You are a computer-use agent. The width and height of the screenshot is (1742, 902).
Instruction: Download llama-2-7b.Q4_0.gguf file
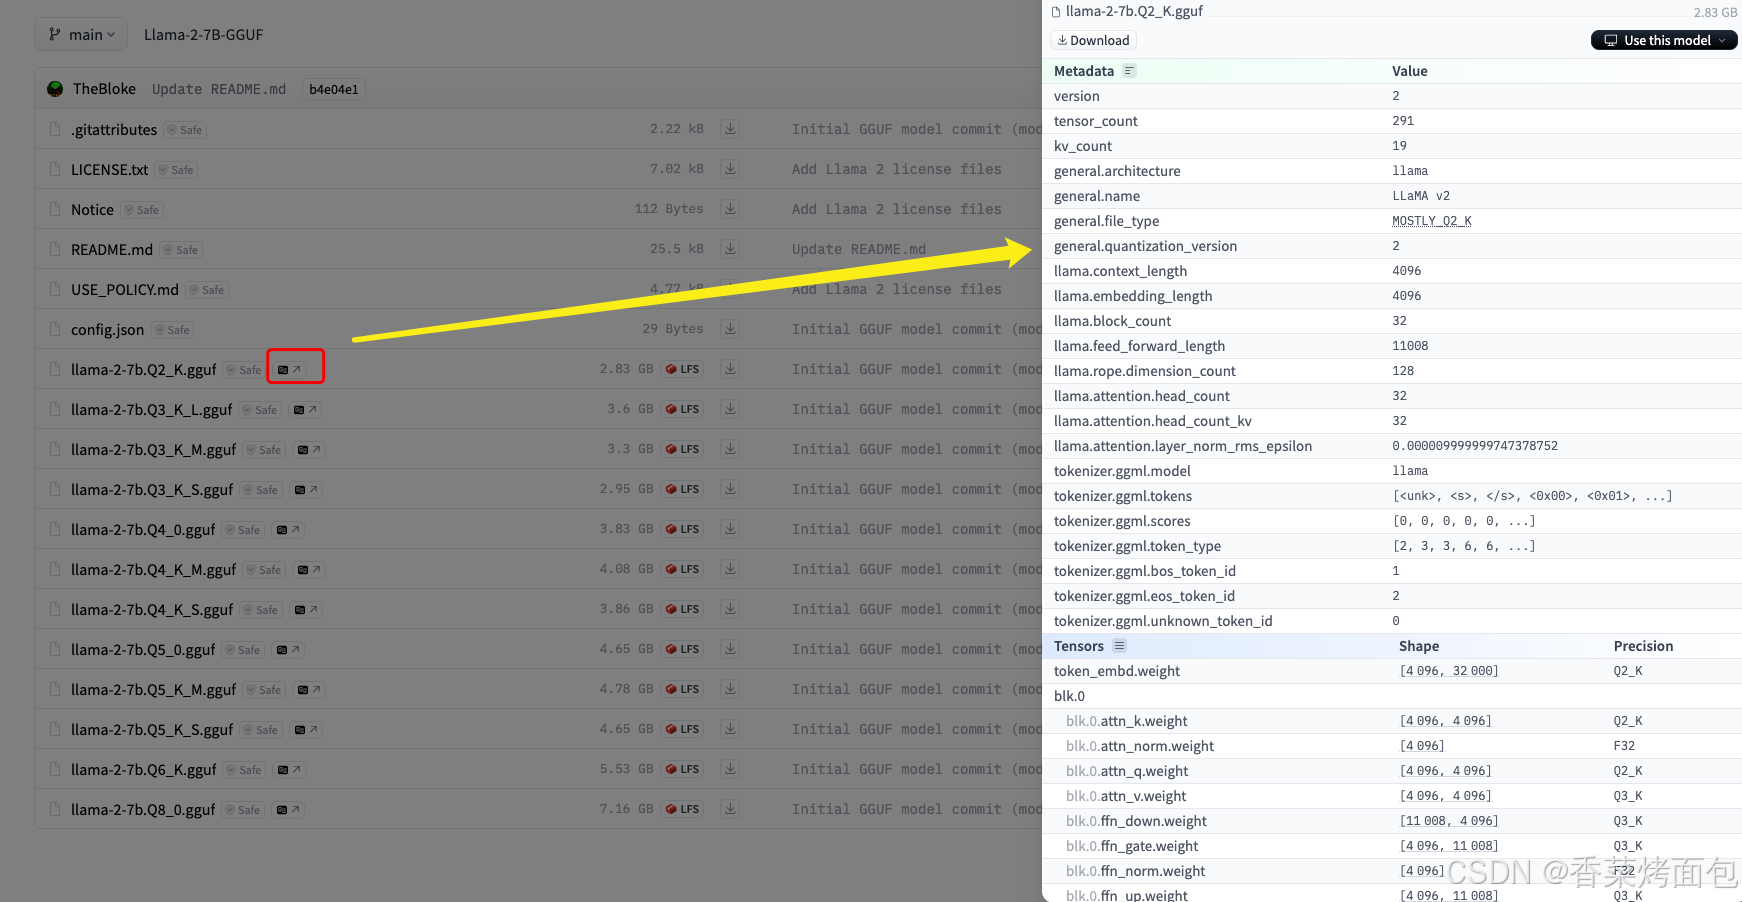click(x=731, y=529)
